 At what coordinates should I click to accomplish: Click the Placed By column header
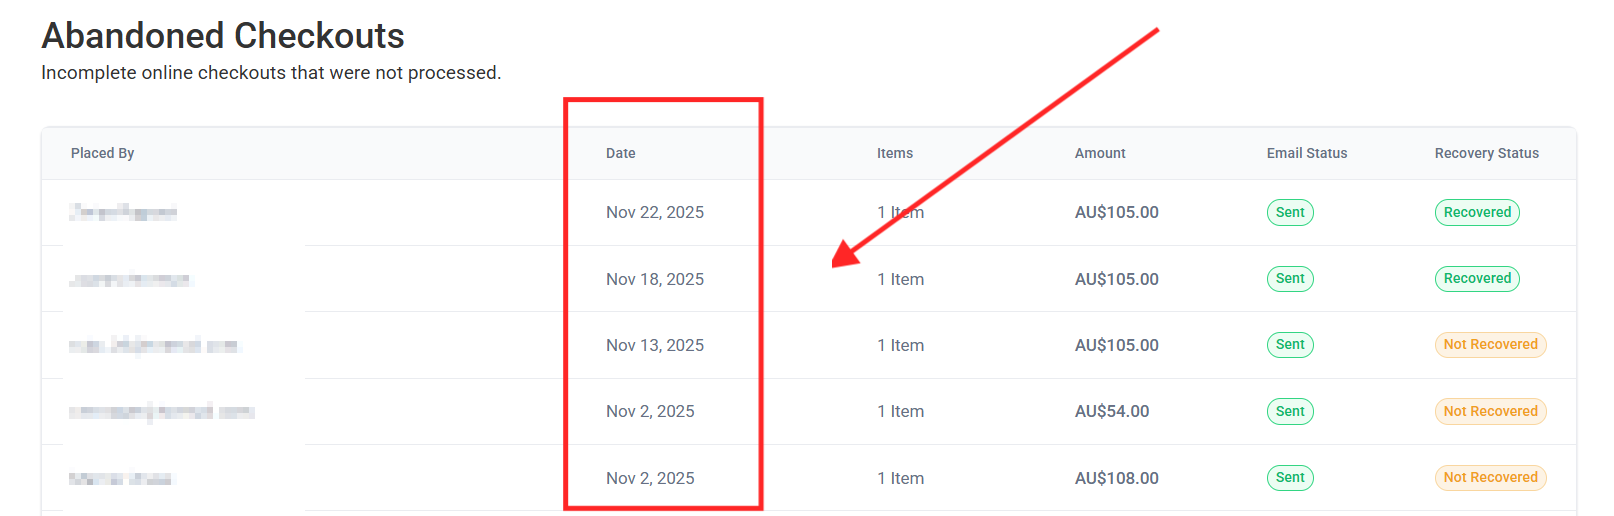pyautogui.click(x=102, y=153)
